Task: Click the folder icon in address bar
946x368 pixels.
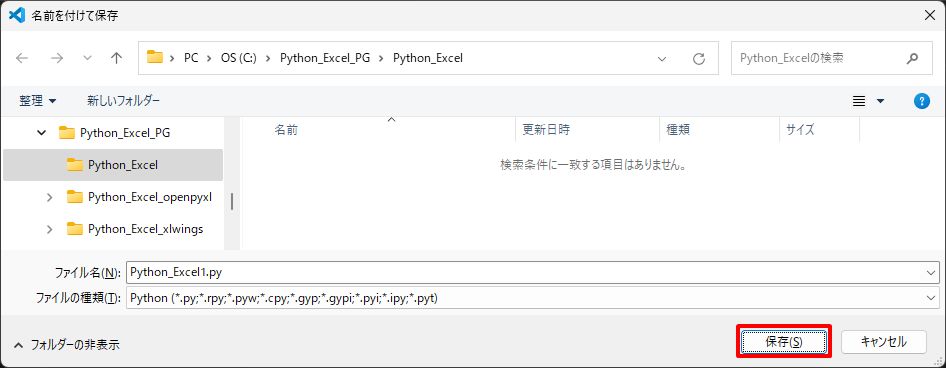Action: [x=156, y=58]
